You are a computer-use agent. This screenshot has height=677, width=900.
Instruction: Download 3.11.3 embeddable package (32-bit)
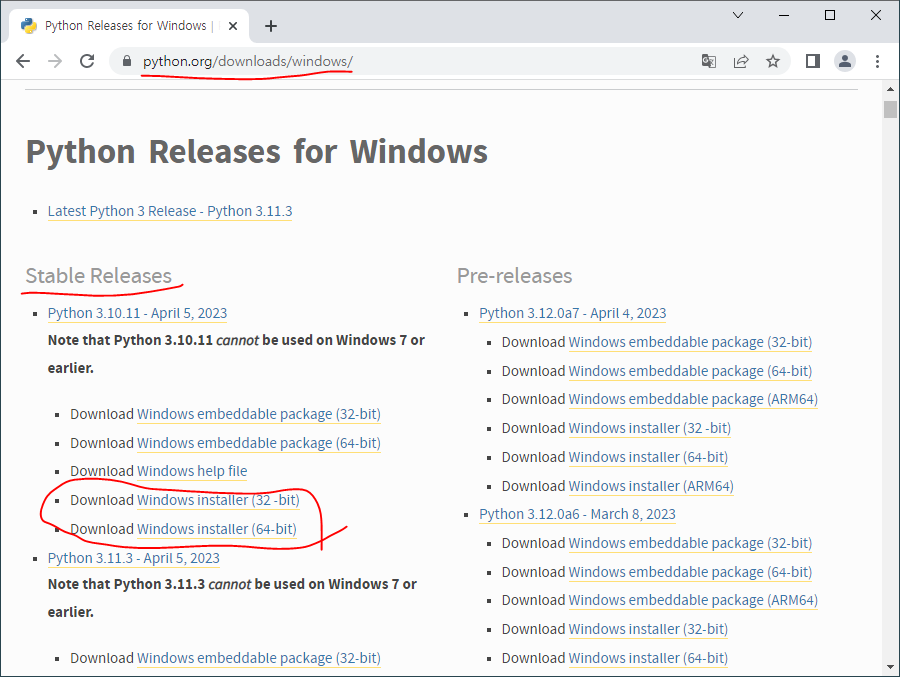(x=258, y=658)
